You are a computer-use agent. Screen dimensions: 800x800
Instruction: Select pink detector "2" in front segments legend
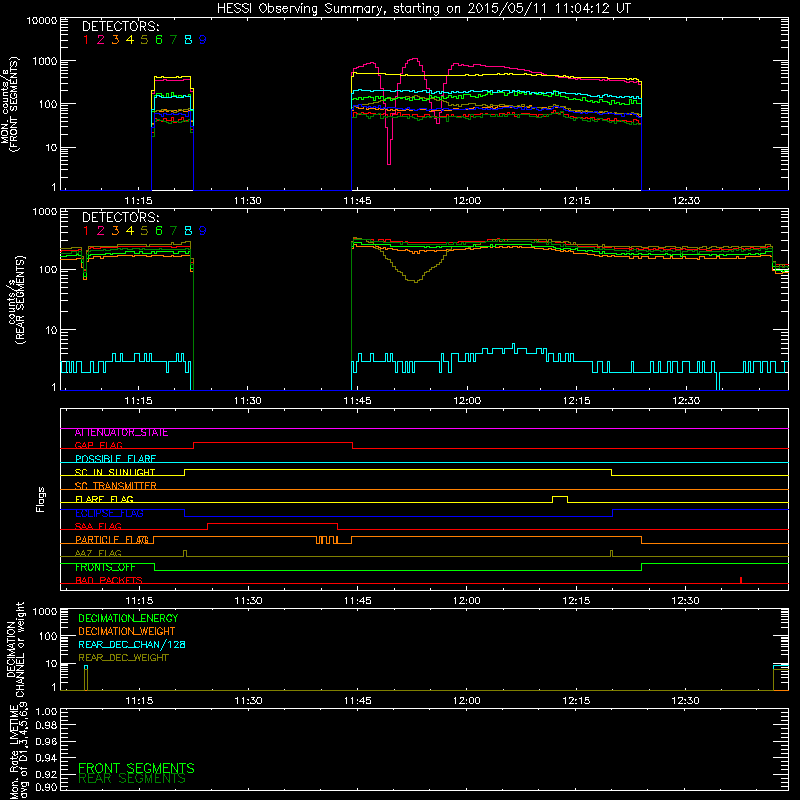pyautogui.click(x=101, y=40)
